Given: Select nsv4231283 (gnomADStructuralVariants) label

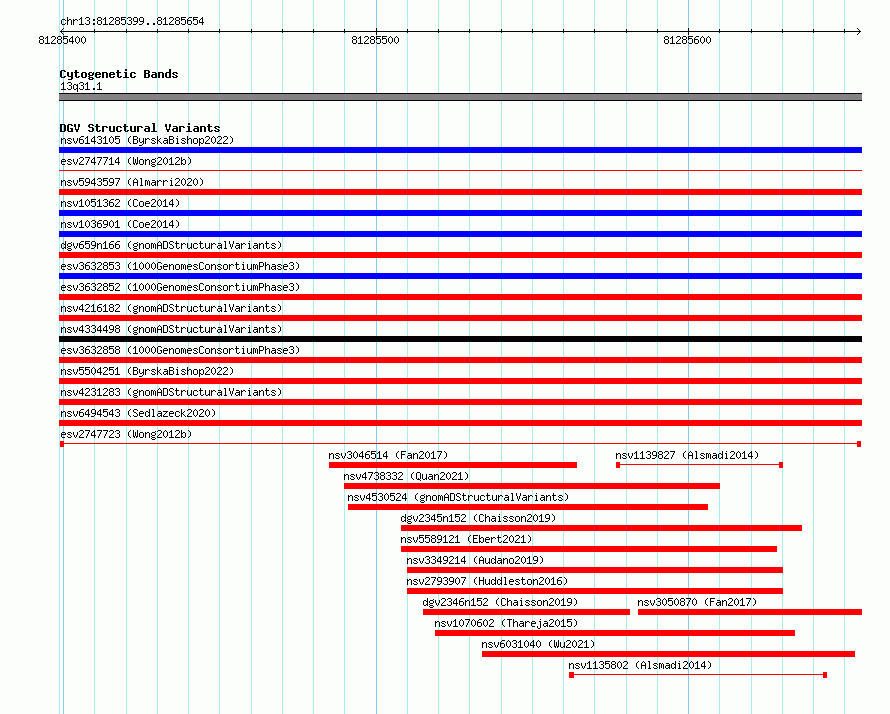Looking at the screenshot, I should (171, 392).
